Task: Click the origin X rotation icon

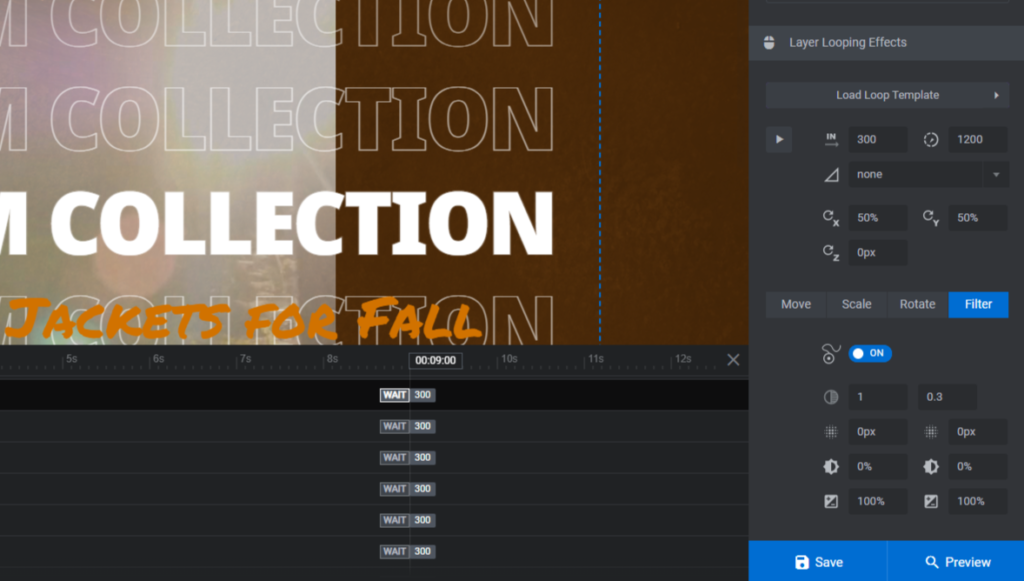Action: (x=831, y=217)
